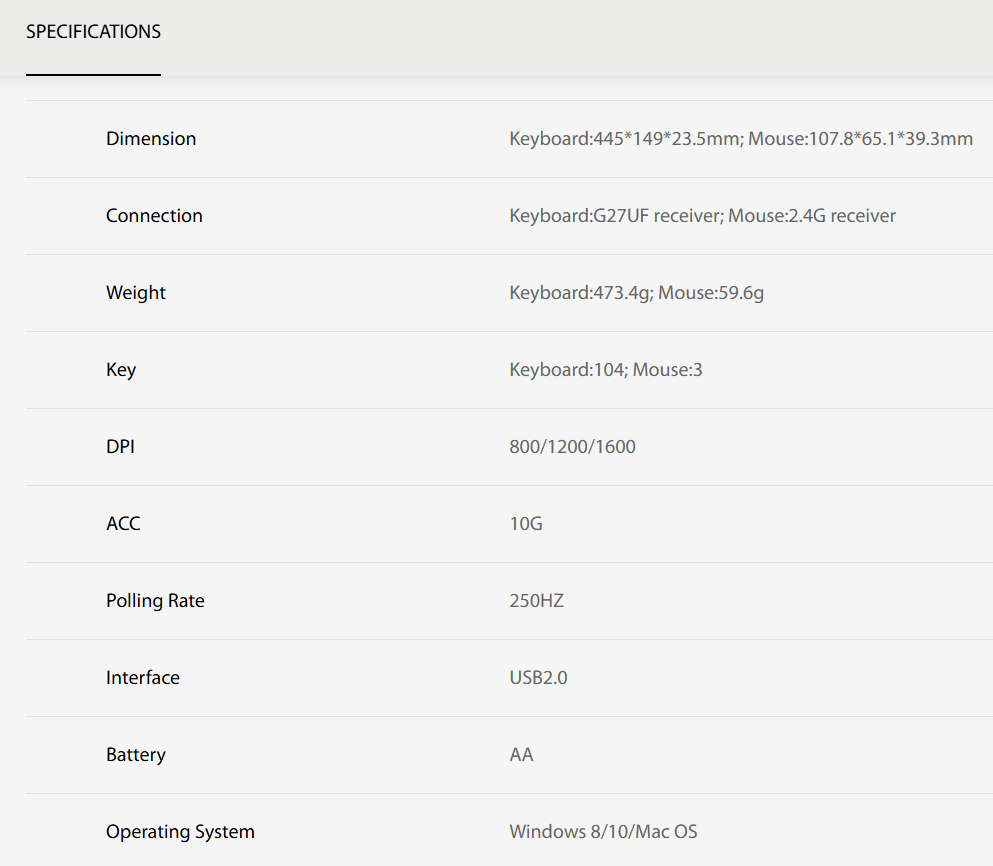Click the Windows 8/10/Mac OS value
This screenshot has width=993, height=866.
[603, 832]
